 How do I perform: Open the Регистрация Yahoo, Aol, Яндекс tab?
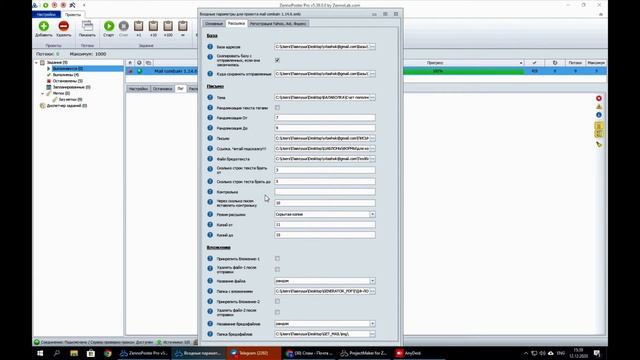[278, 24]
